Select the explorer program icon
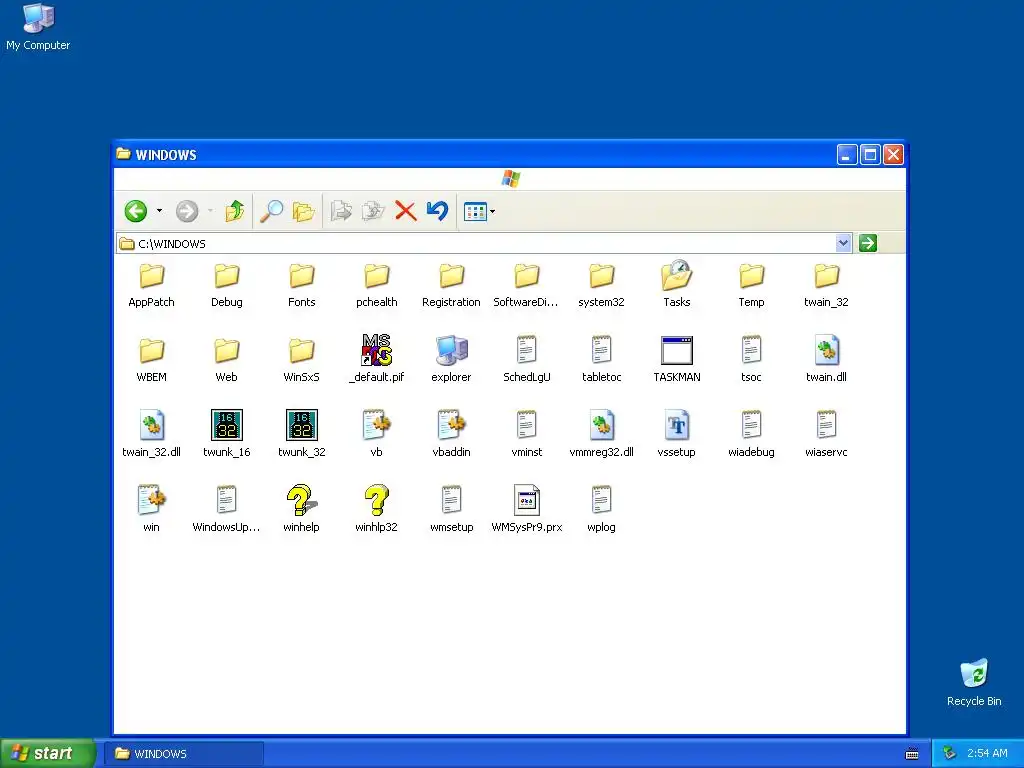The height and width of the screenshot is (768, 1024). 451,359
